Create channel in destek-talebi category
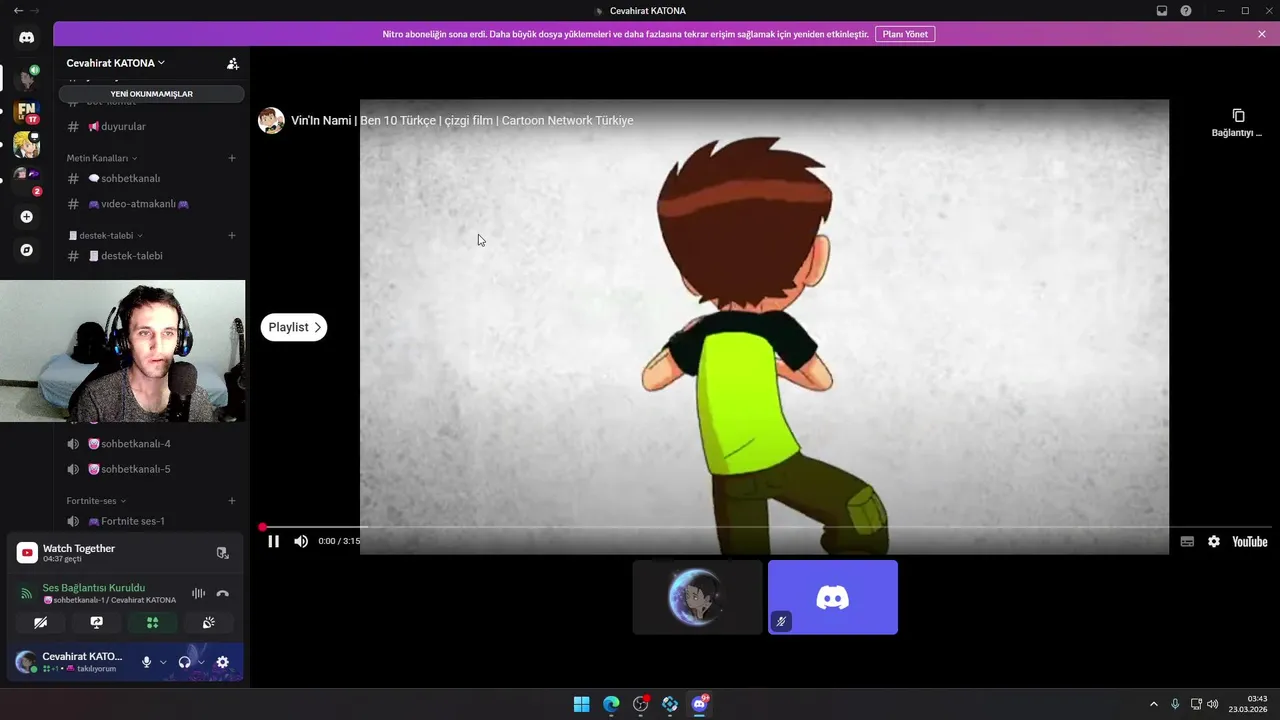 point(232,236)
